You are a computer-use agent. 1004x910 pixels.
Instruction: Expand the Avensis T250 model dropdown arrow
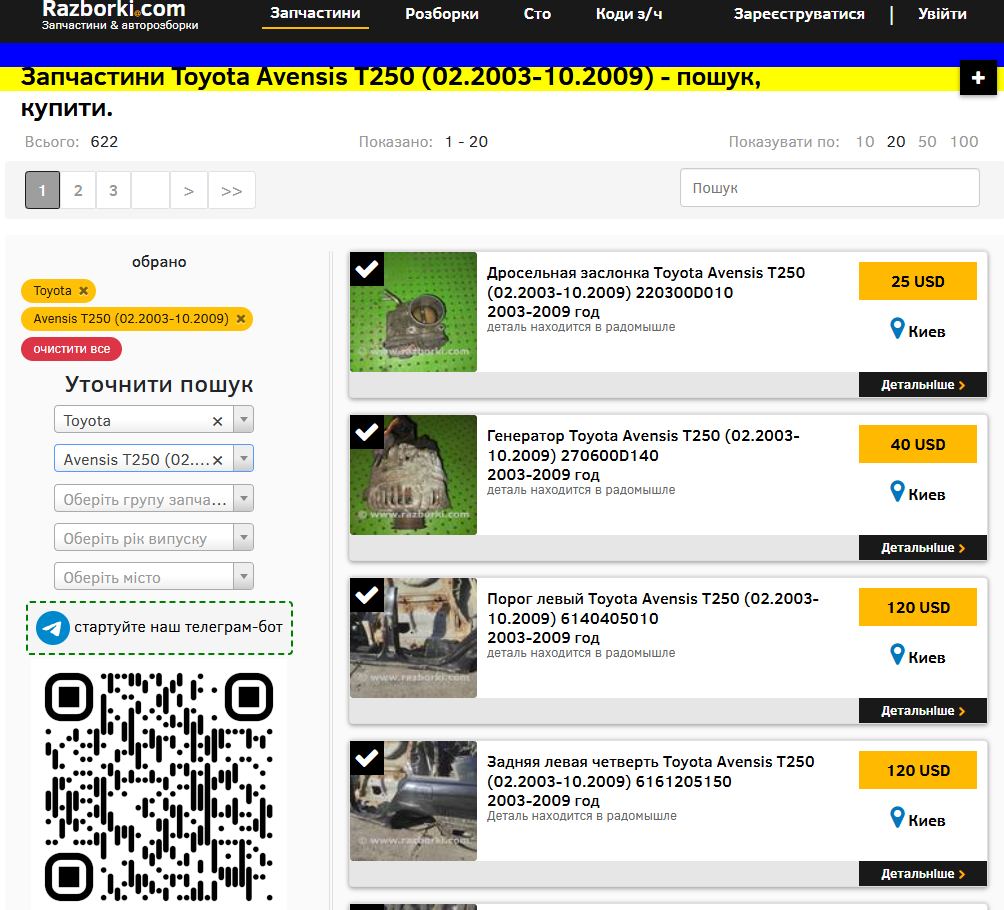(x=243, y=459)
